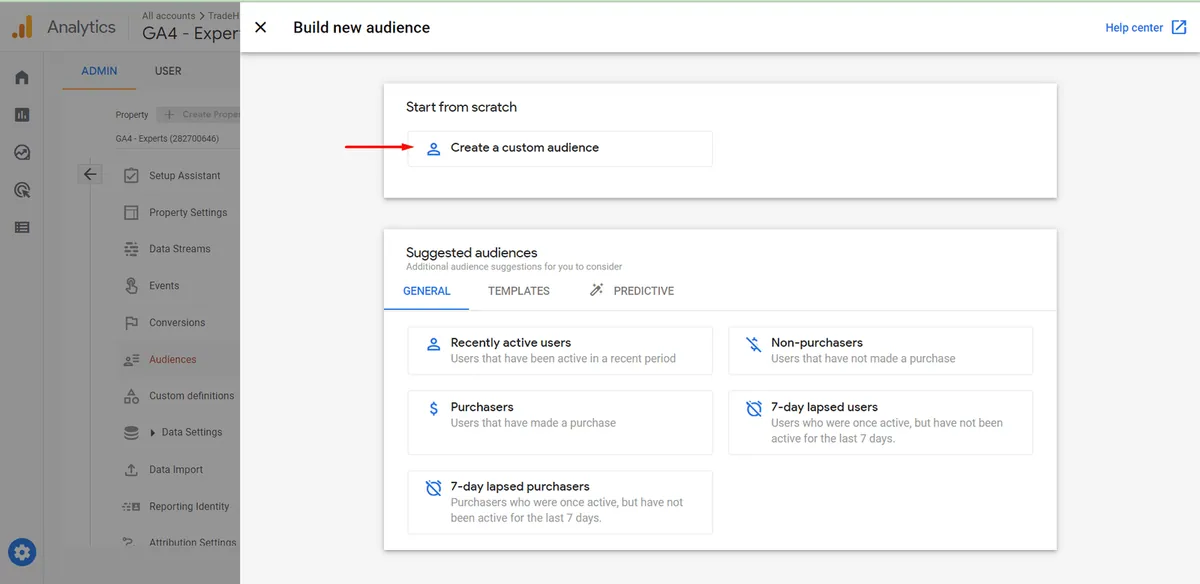The height and width of the screenshot is (584, 1200).
Task: Click the Reporting Identity icon
Action: 131,507
